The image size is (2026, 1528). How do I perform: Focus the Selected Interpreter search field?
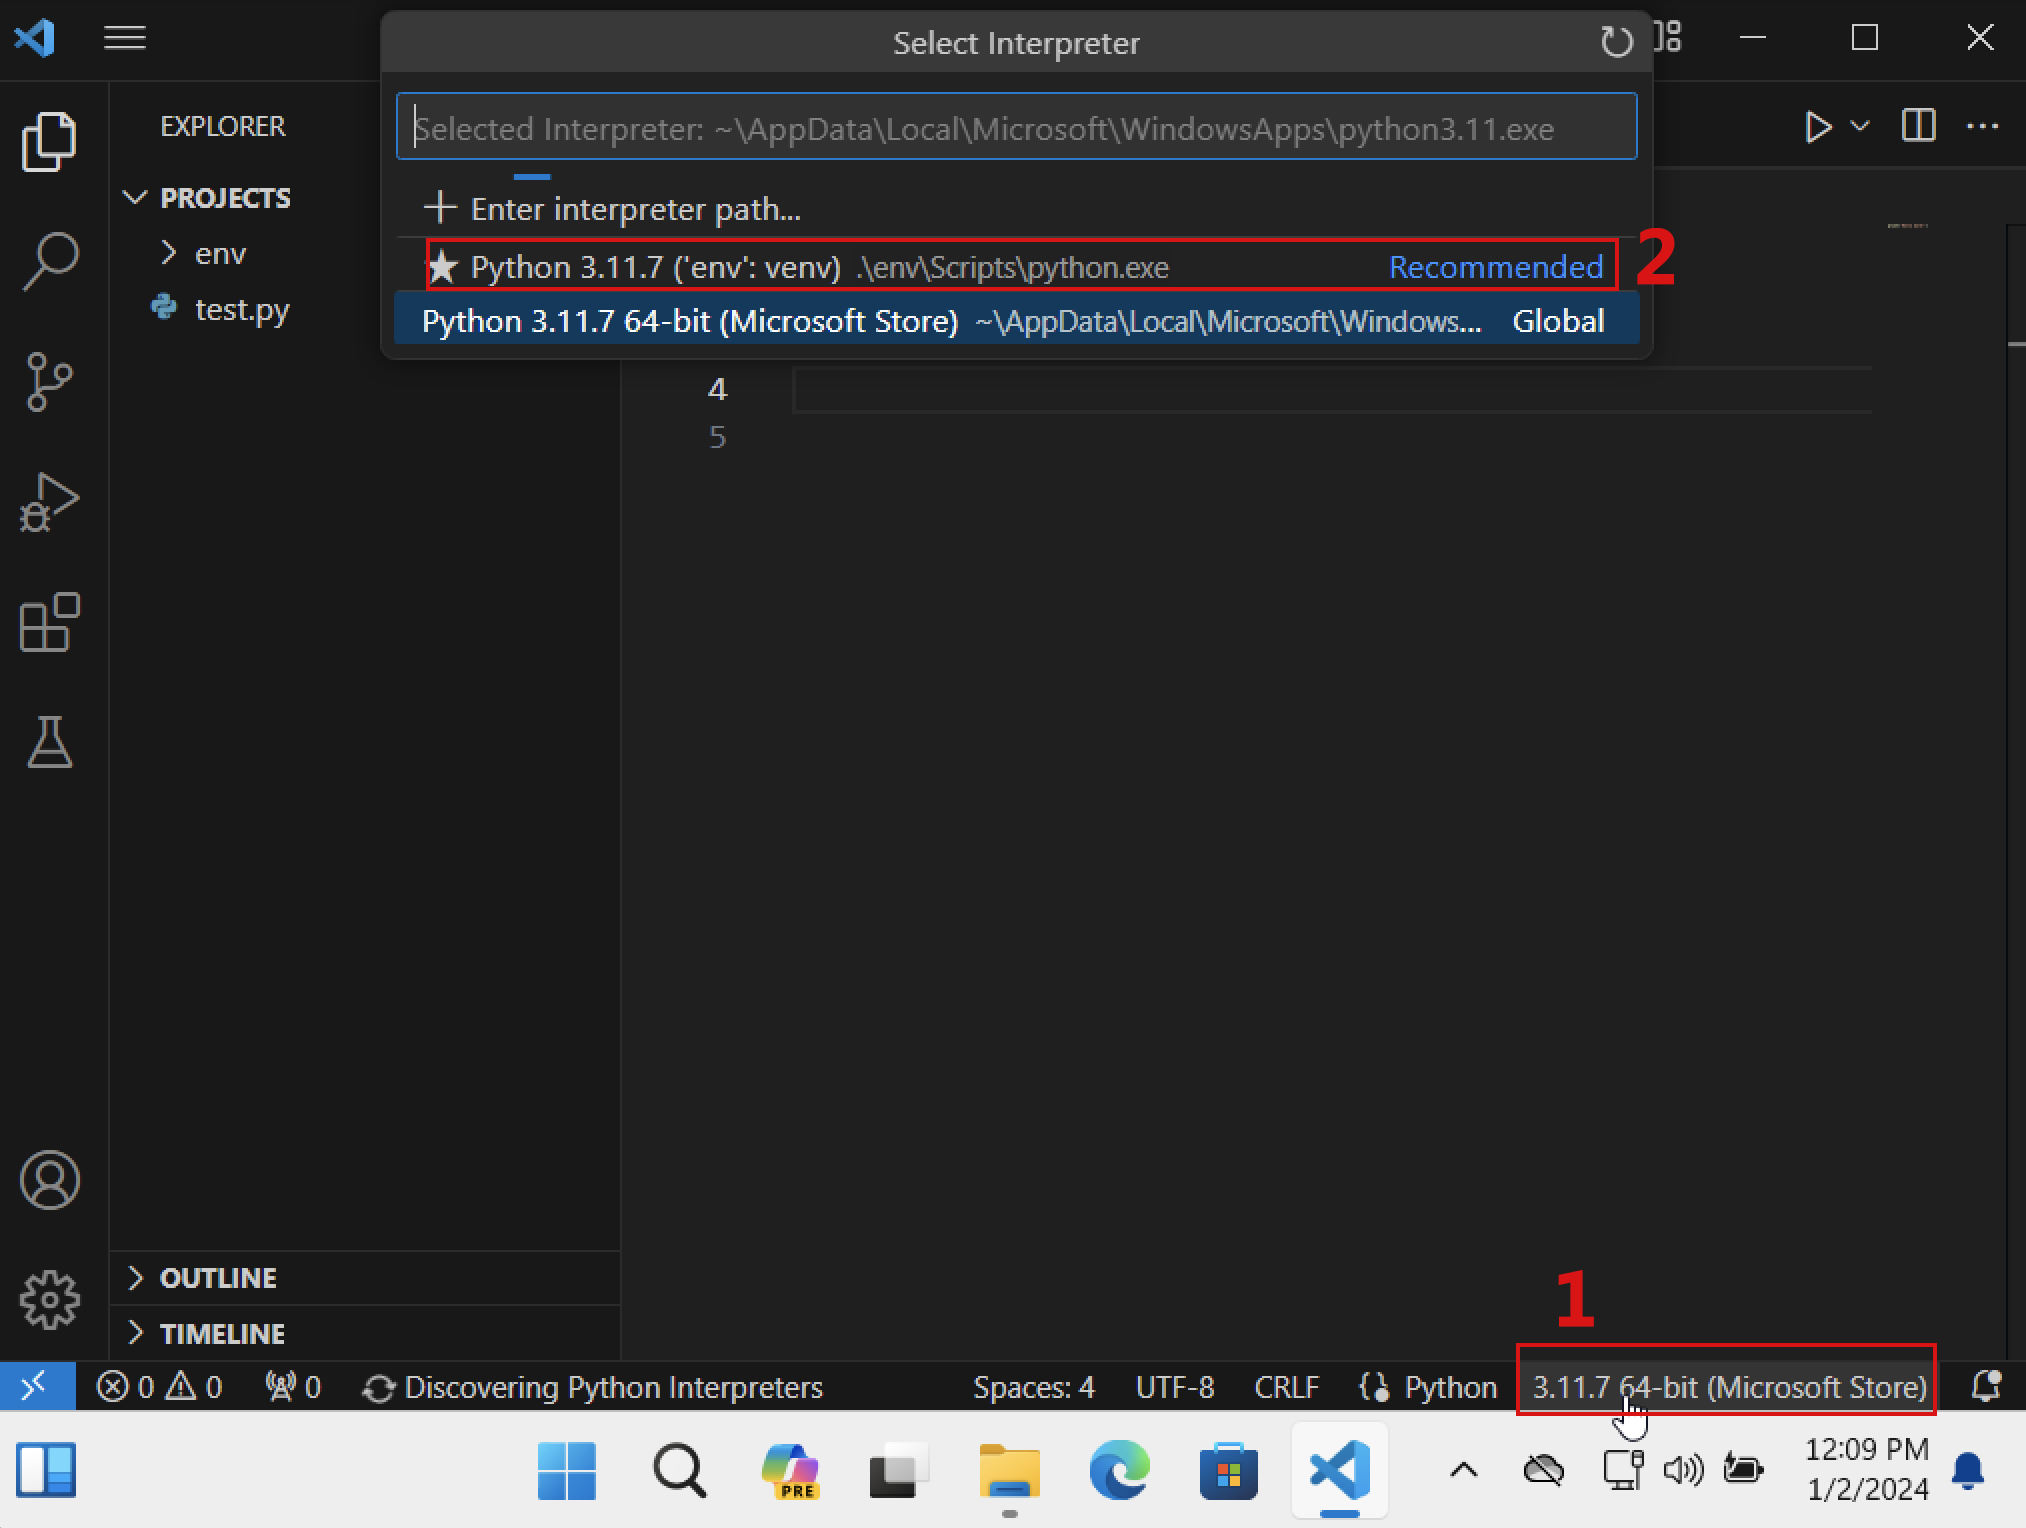pos(1016,127)
